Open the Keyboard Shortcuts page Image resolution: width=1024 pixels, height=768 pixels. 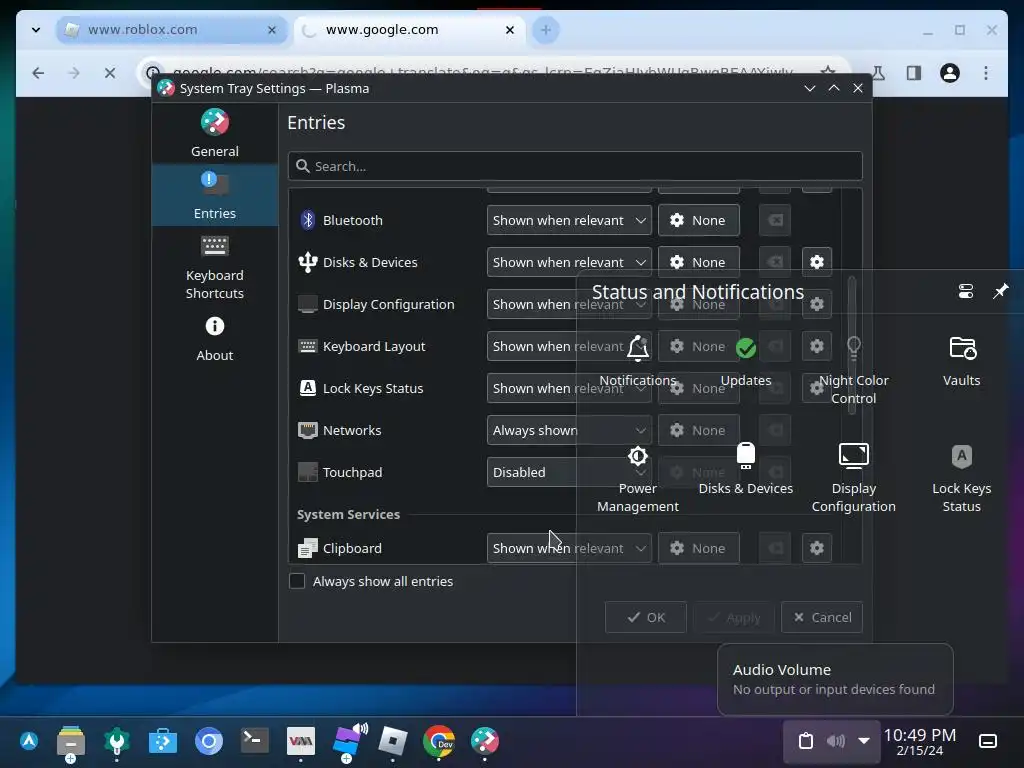click(214, 266)
